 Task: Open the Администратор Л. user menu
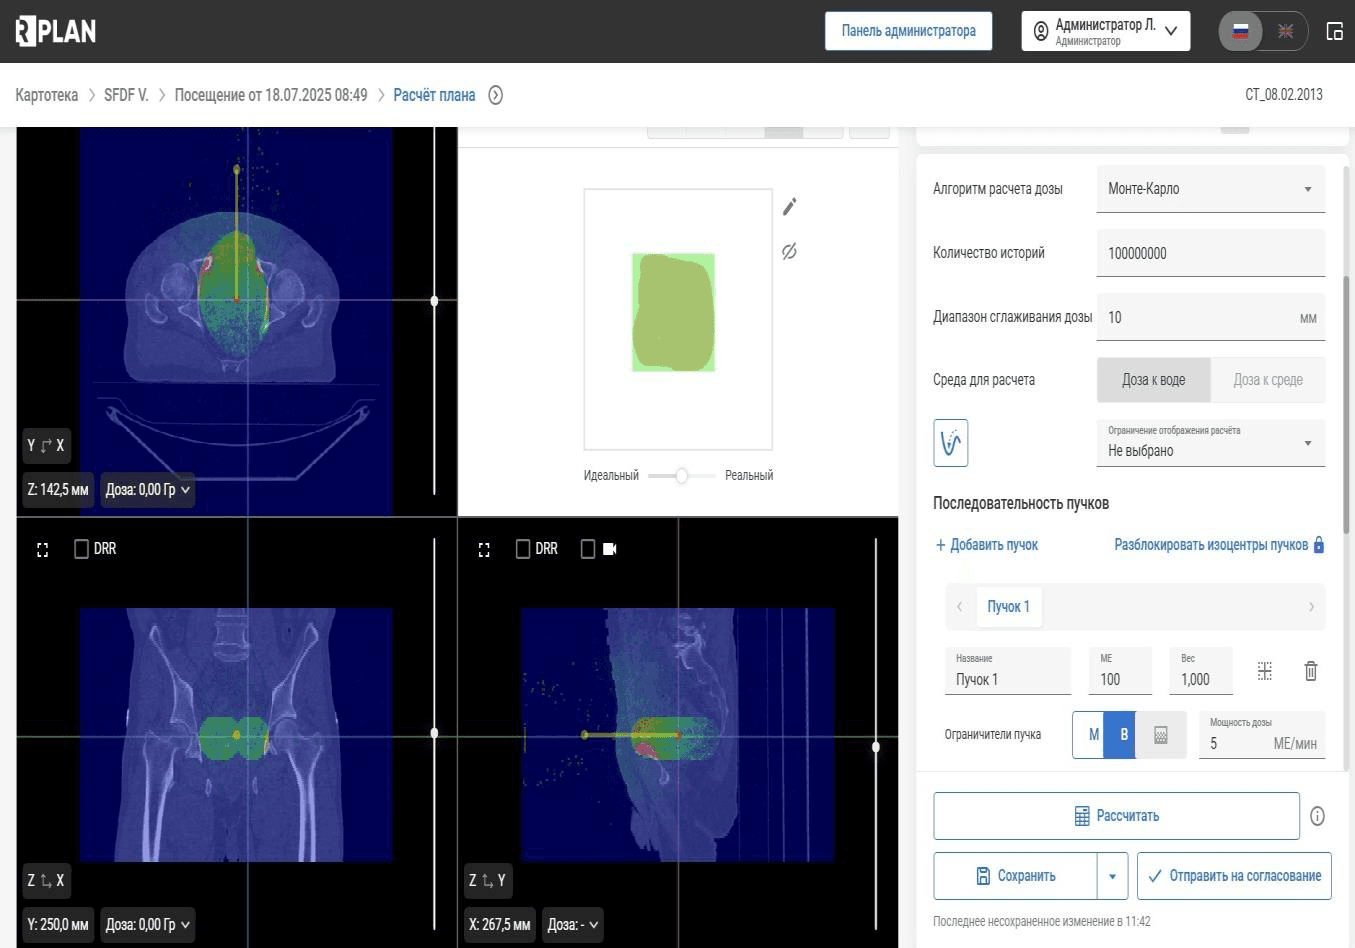click(x=1105, y=31)
